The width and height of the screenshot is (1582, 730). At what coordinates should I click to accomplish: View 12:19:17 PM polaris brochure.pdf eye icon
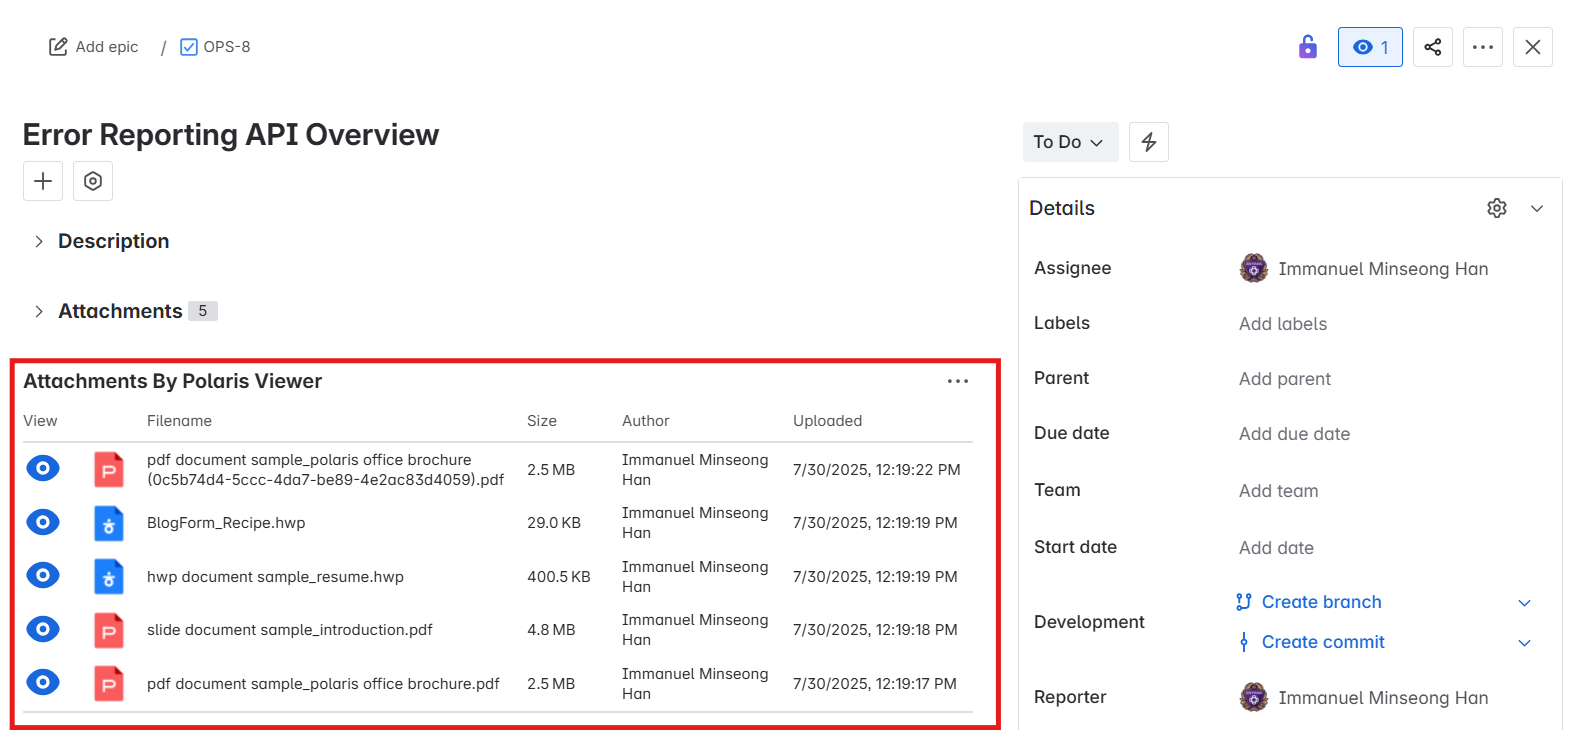point(43,682)
